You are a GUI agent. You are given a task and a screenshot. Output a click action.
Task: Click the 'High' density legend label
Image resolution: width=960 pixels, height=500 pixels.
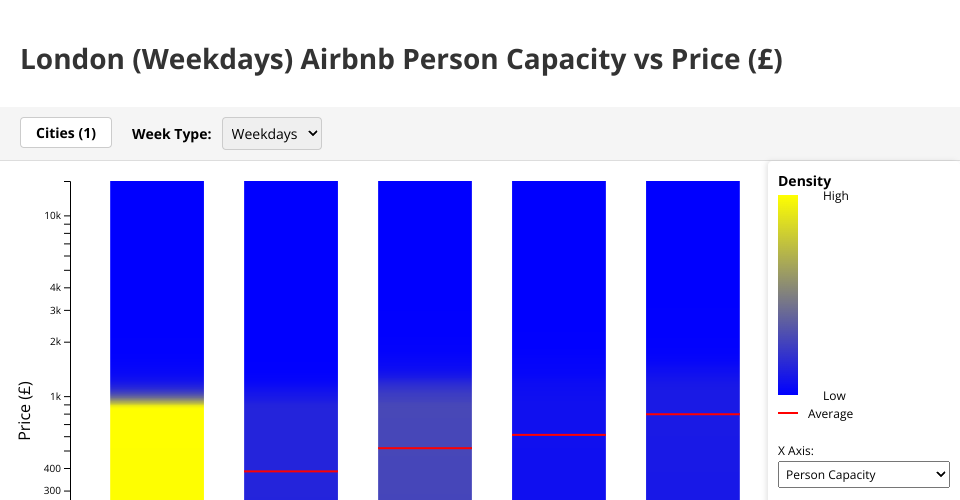tap(835, 196)
